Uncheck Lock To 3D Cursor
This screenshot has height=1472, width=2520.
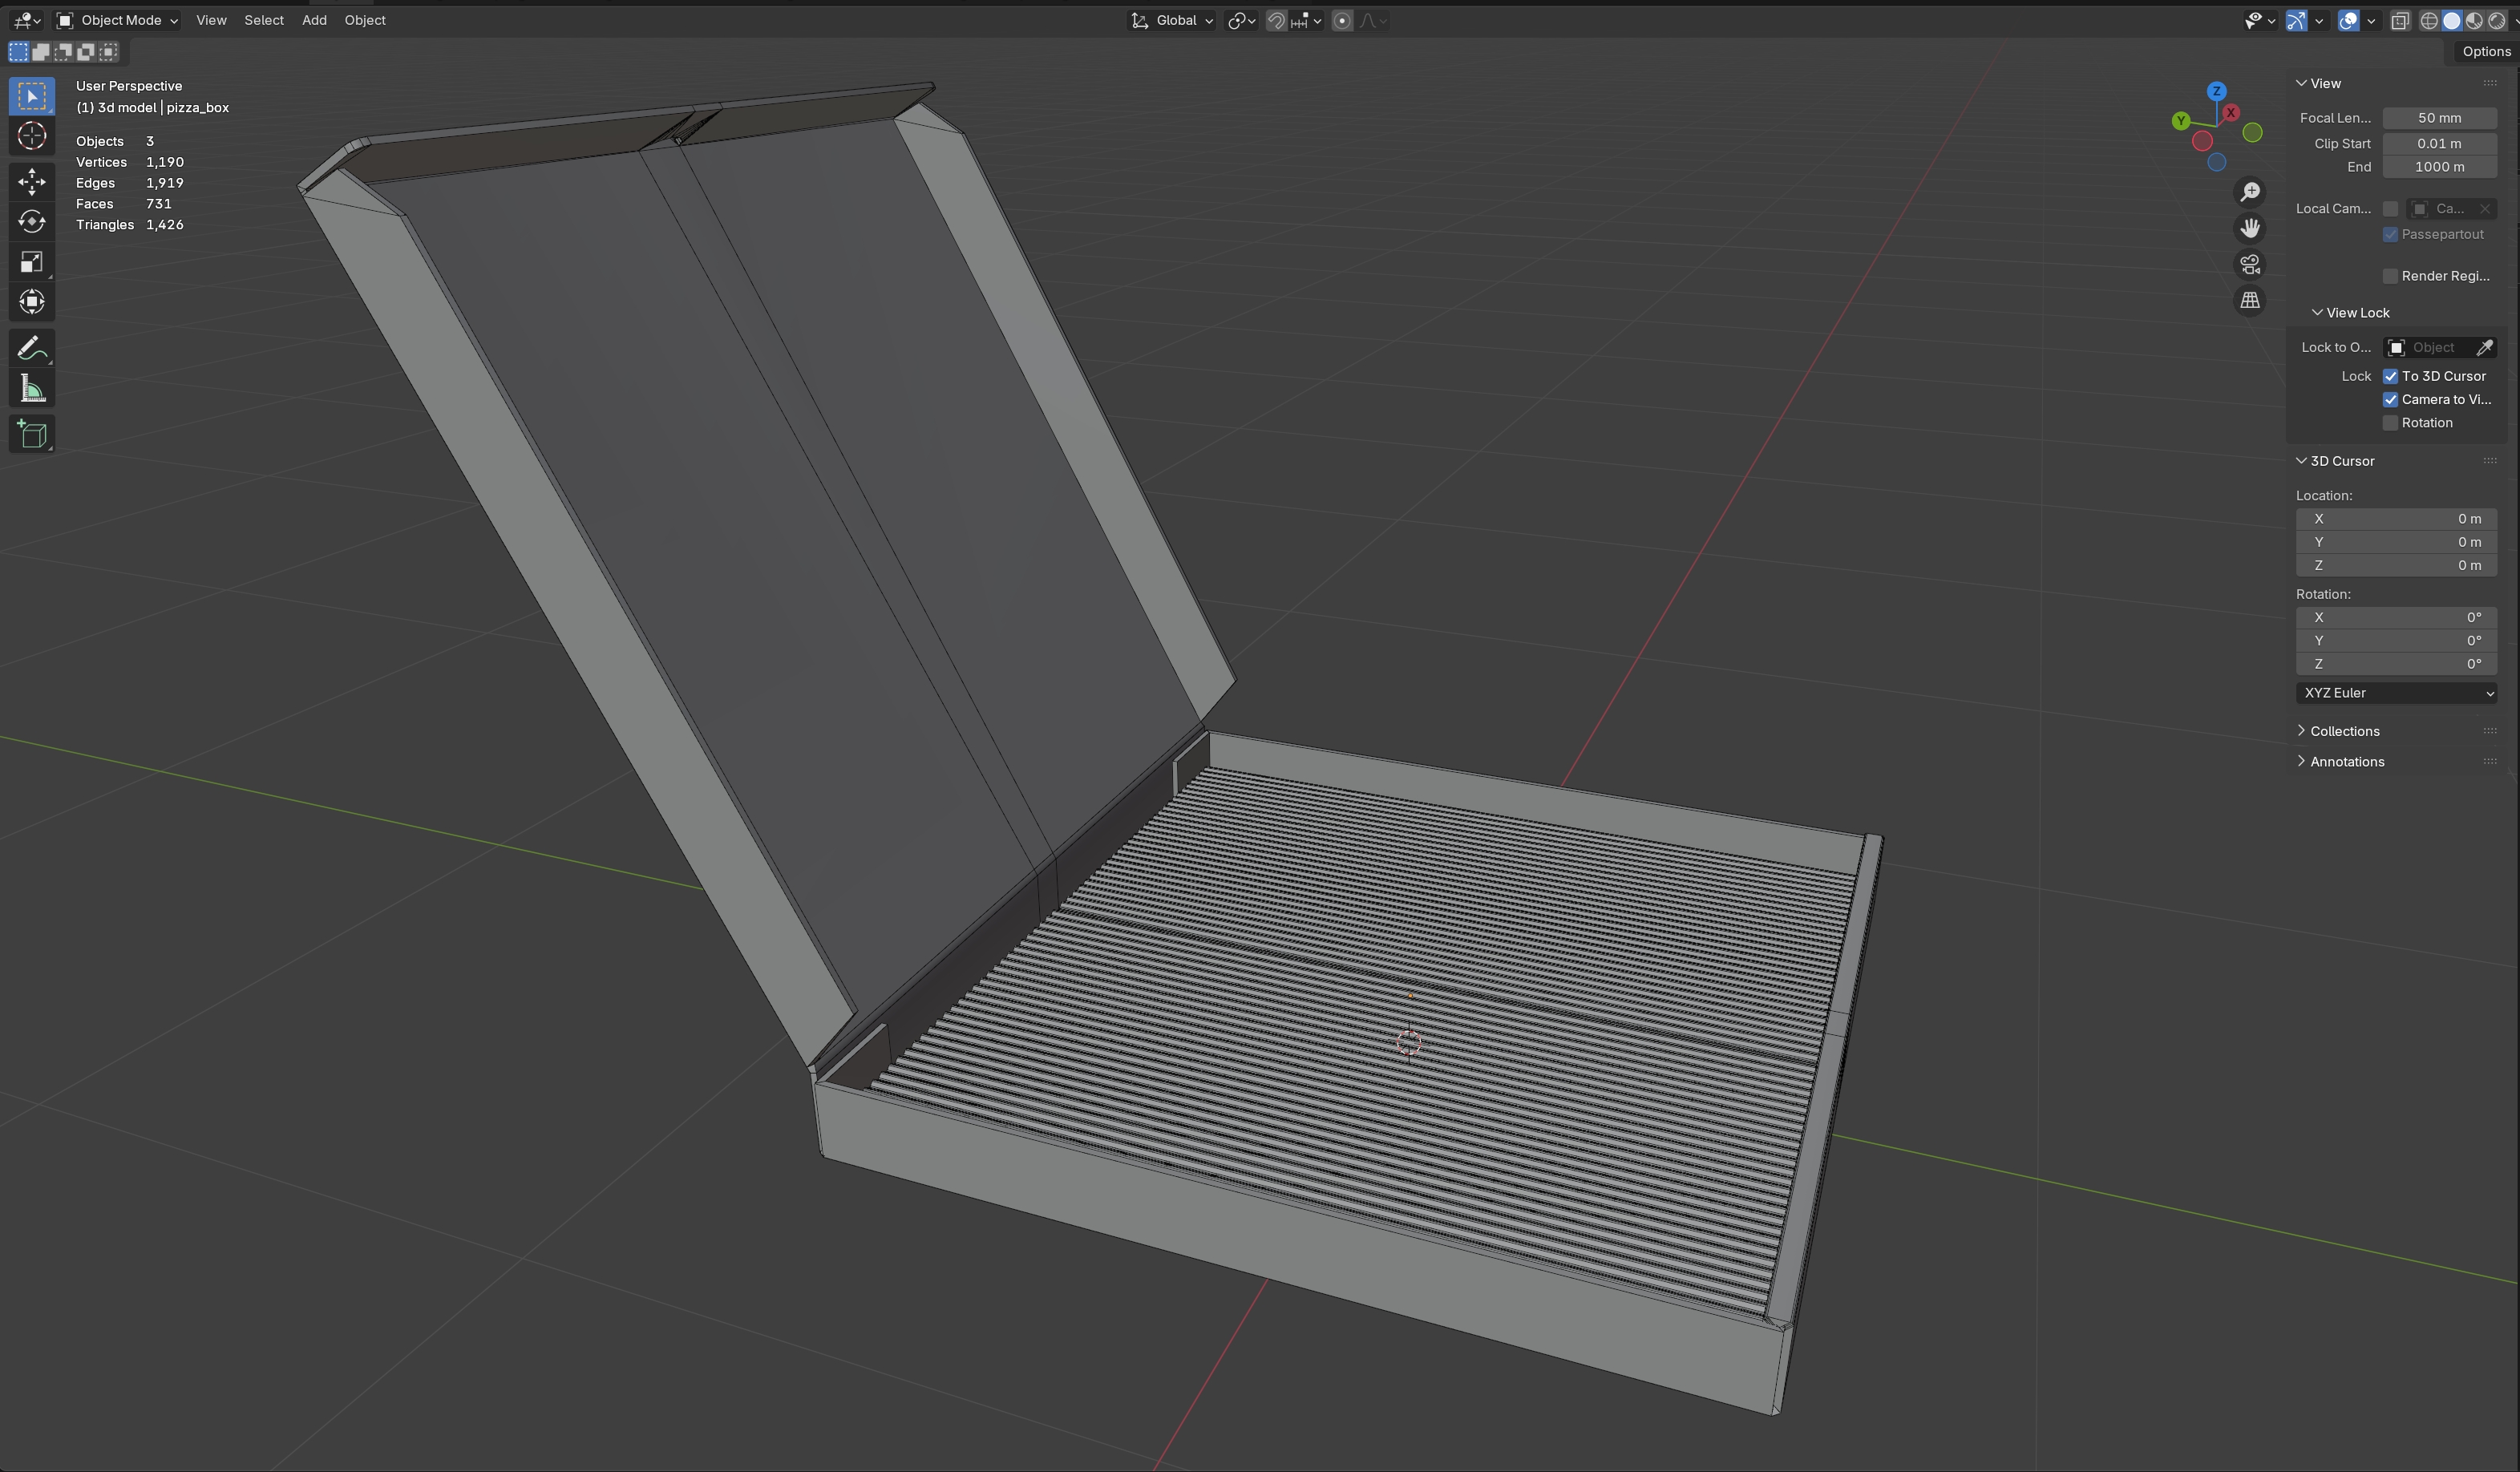[2391, 376]
